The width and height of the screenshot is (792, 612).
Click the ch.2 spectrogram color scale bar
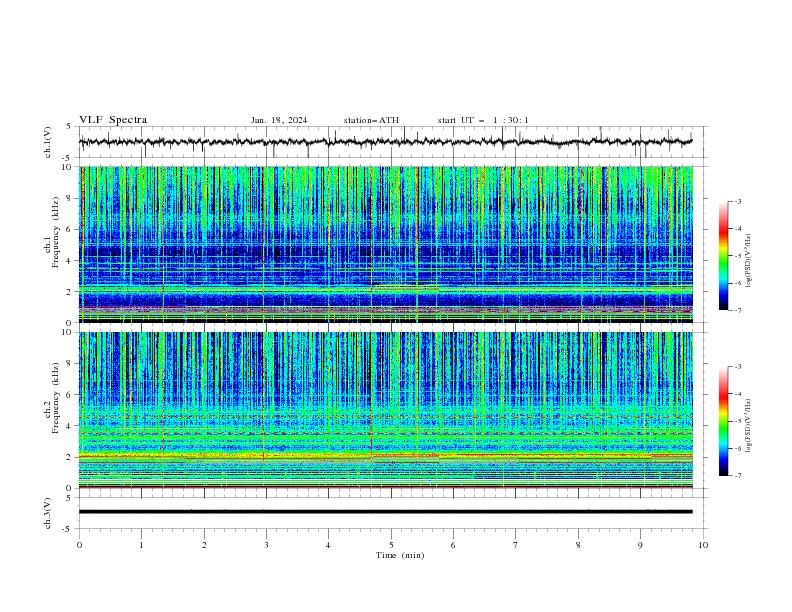(x=723, y=421)
